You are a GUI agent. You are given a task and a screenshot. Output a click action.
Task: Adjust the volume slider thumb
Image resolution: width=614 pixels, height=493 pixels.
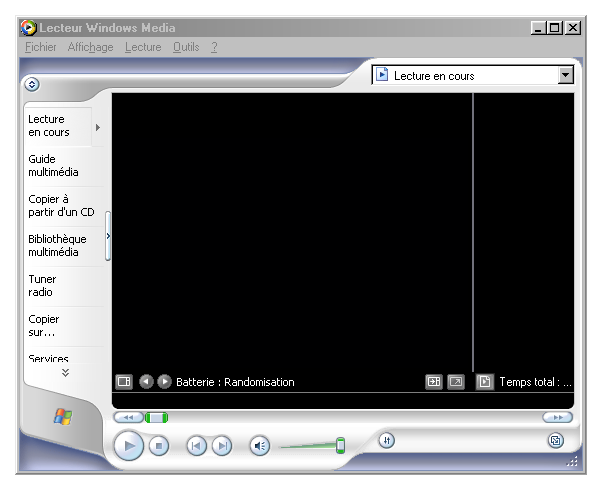click(341, 446)
